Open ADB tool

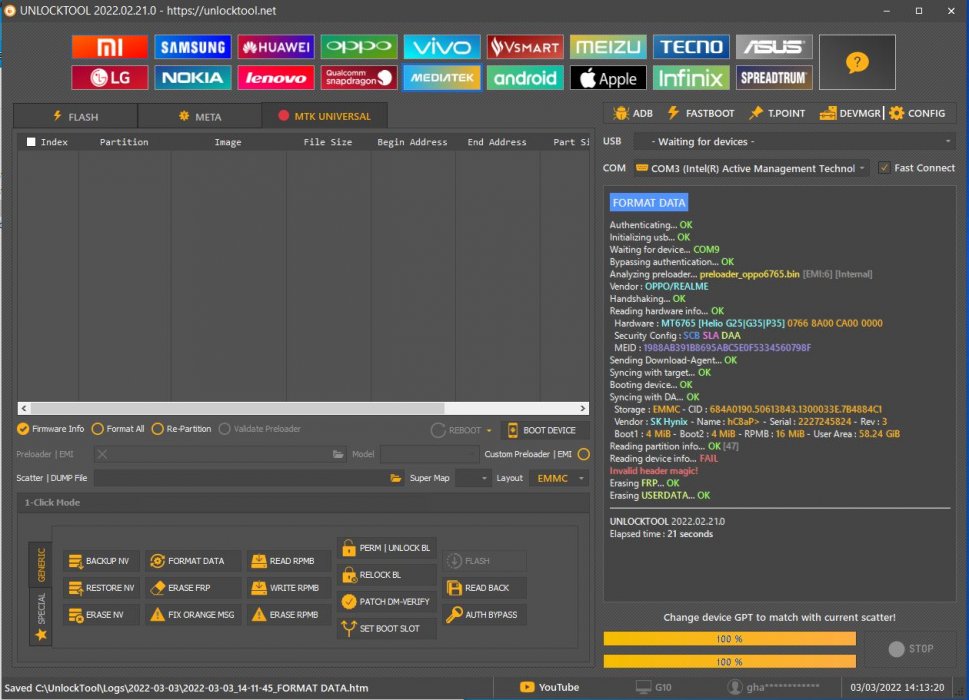[x=633, y=113]
